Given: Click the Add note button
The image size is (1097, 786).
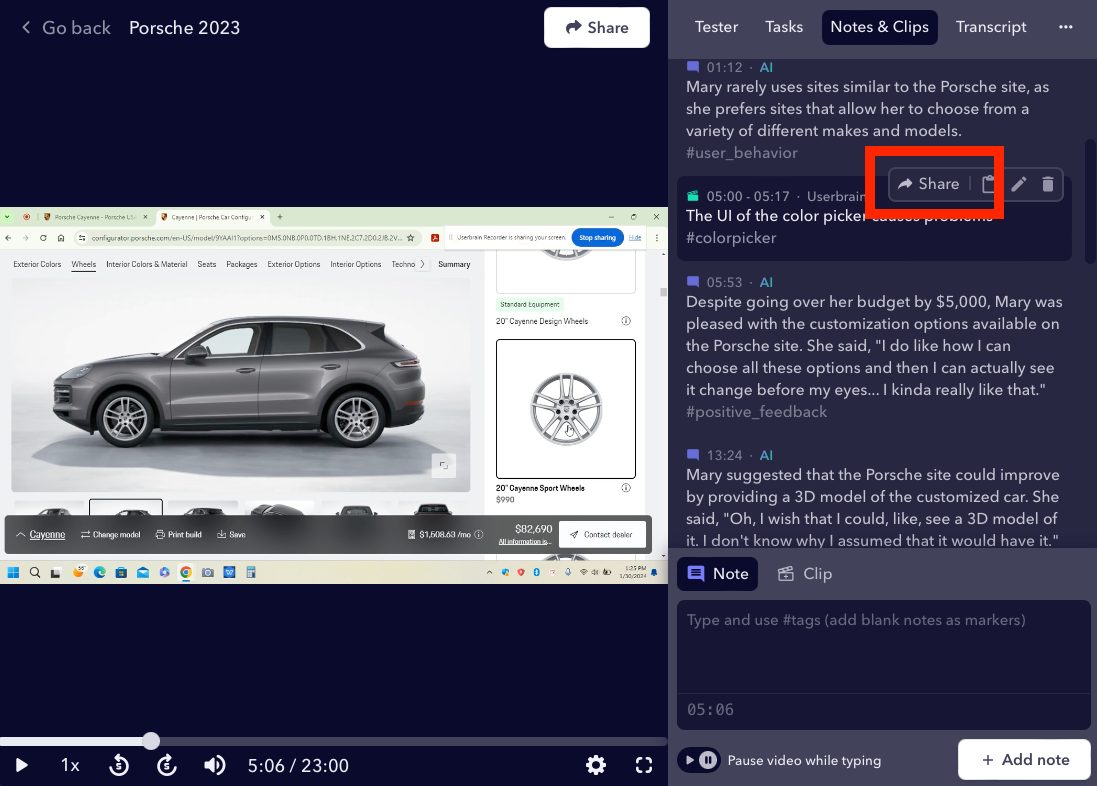Looking at the screenshot, I should tap(1024, 759).
